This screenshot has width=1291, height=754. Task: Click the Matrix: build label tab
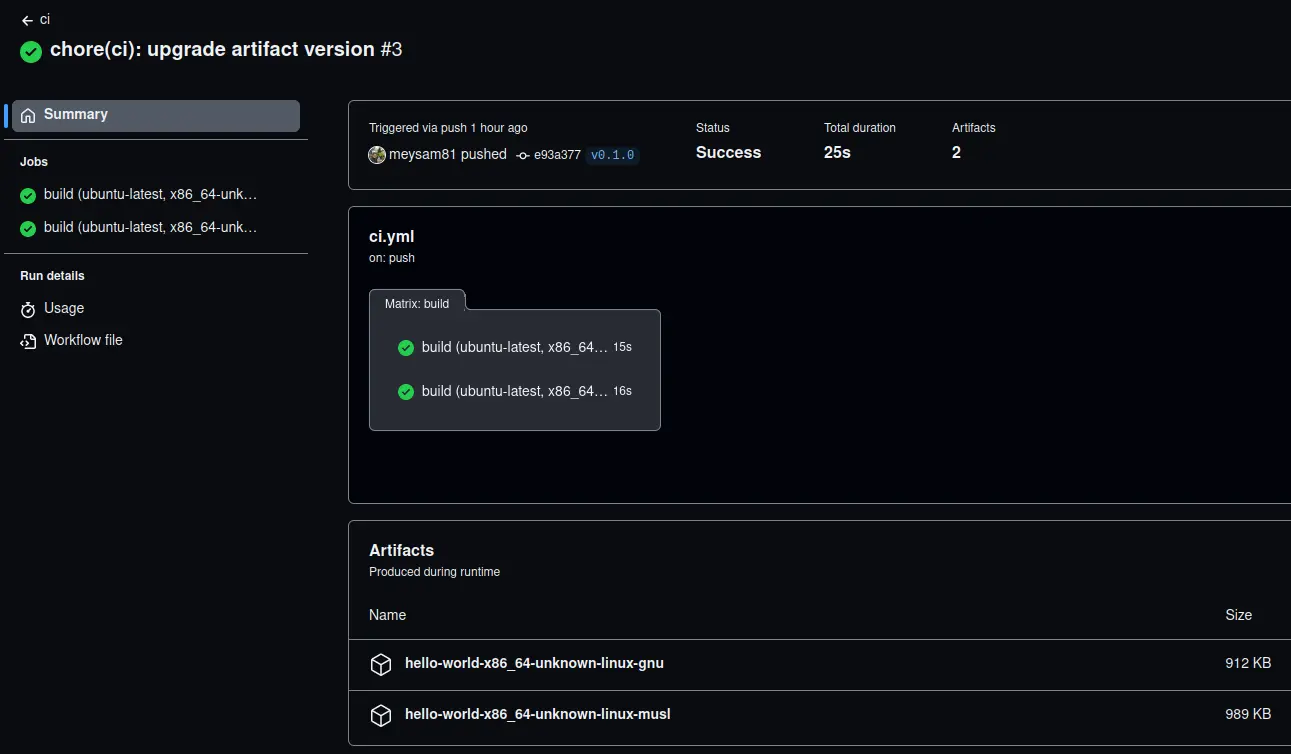(x=417, y=303)
